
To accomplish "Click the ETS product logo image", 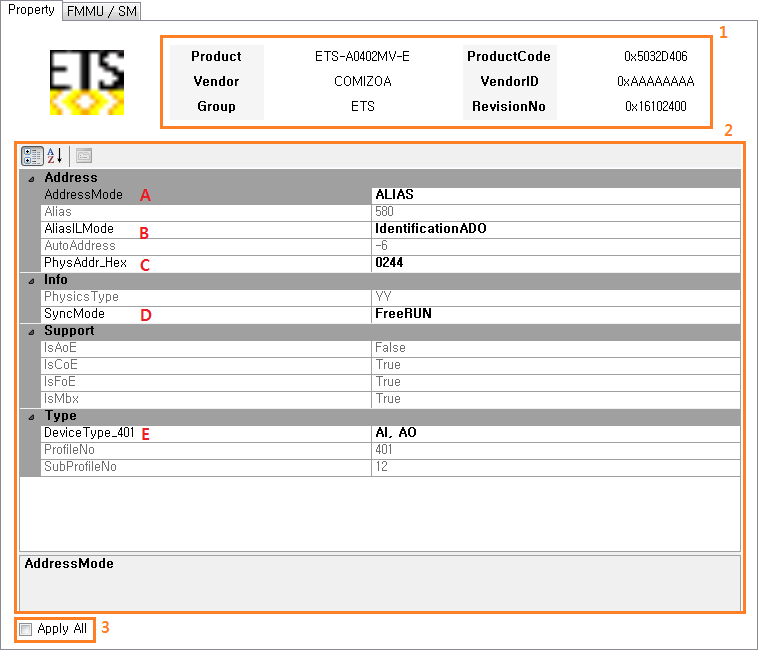I will [87, 82].
